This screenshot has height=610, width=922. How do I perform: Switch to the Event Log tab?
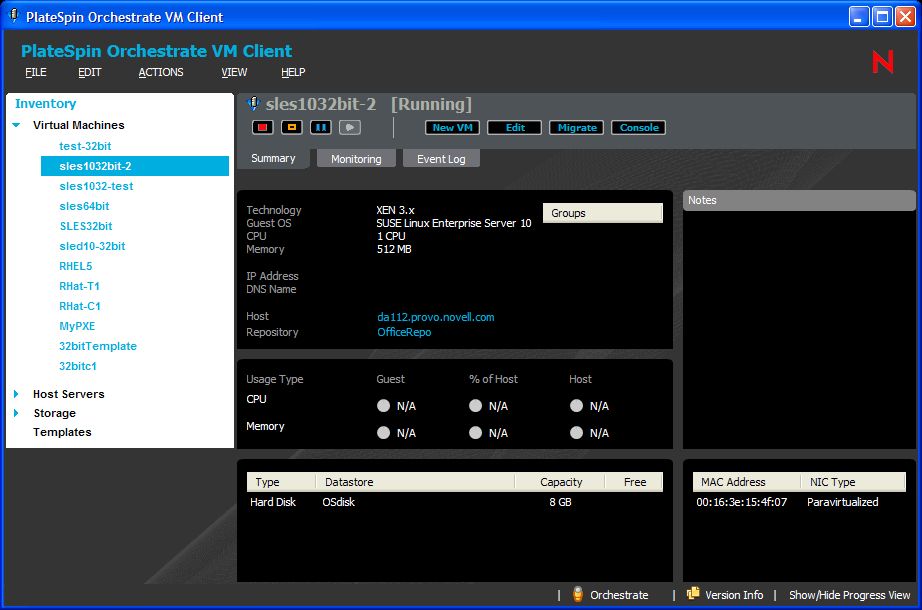point(441,159)
